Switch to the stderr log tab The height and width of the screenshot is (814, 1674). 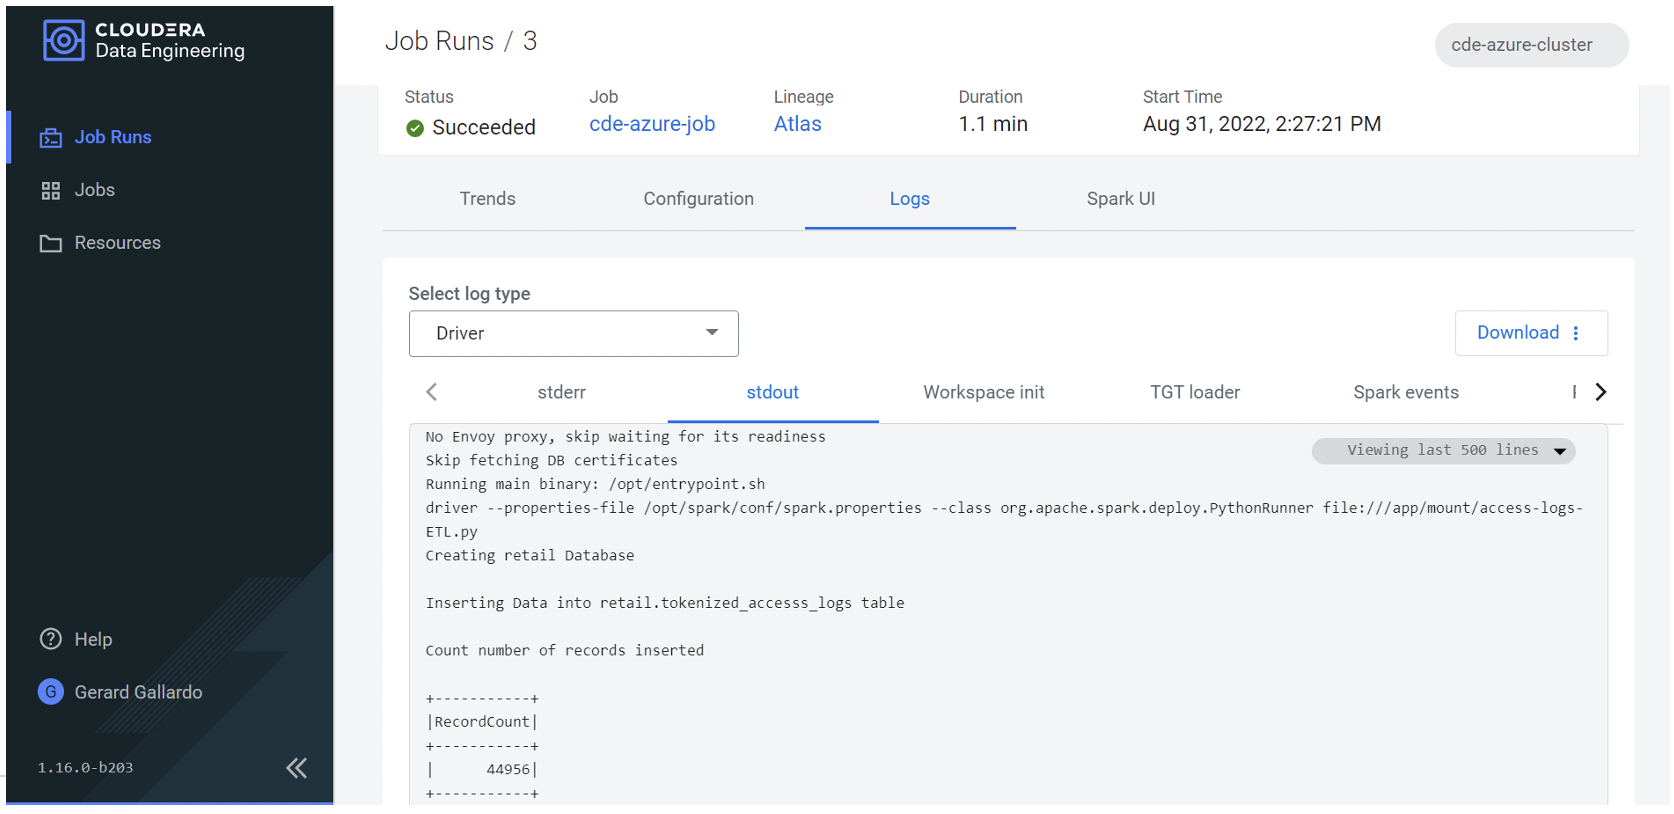point(562,393)
